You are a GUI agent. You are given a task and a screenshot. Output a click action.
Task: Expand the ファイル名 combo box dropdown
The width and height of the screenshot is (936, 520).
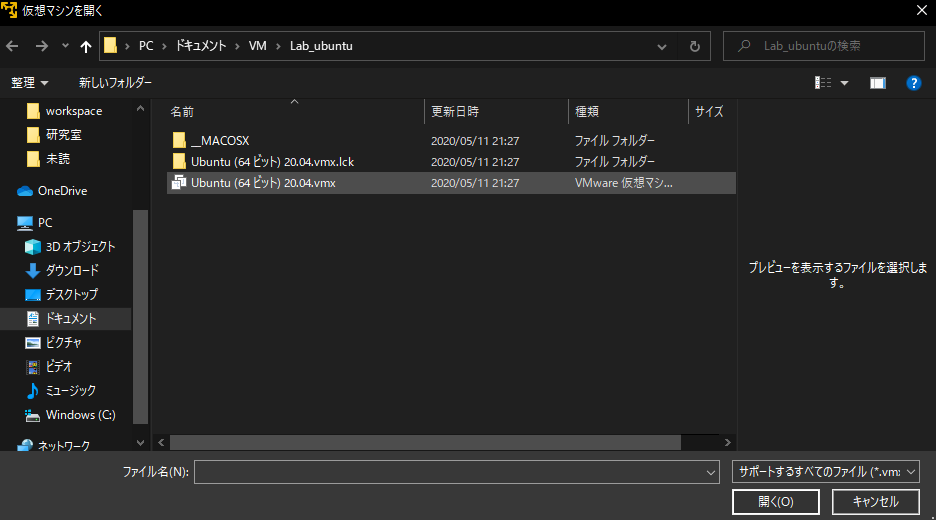[711, 472]
